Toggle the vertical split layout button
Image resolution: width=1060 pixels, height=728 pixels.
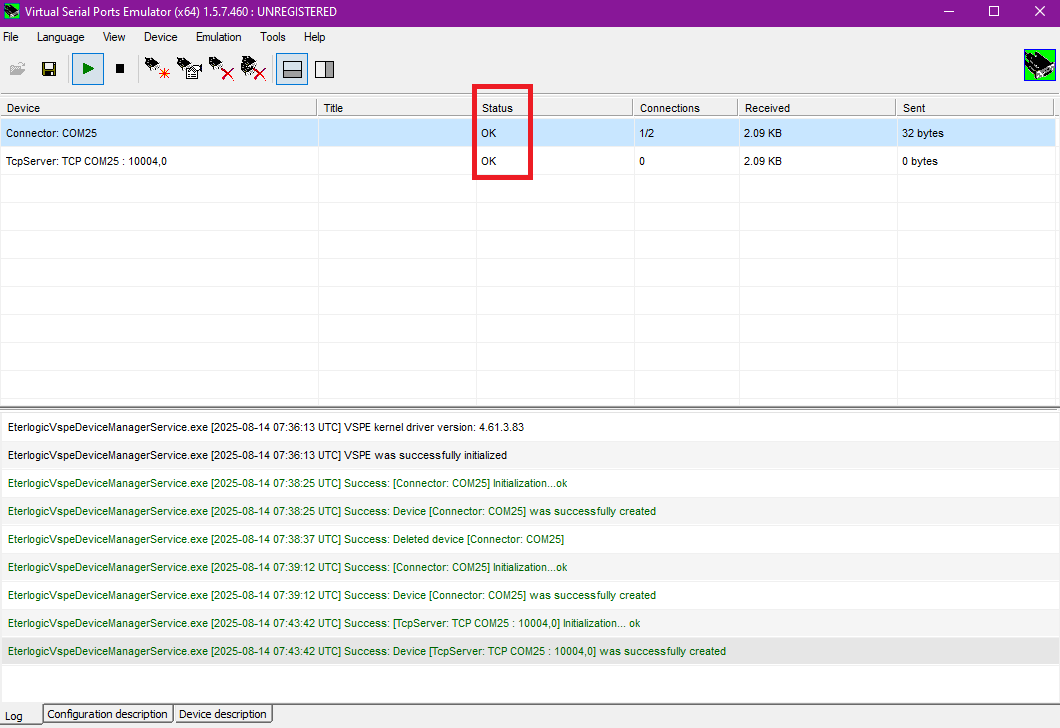tap(324, 69)
